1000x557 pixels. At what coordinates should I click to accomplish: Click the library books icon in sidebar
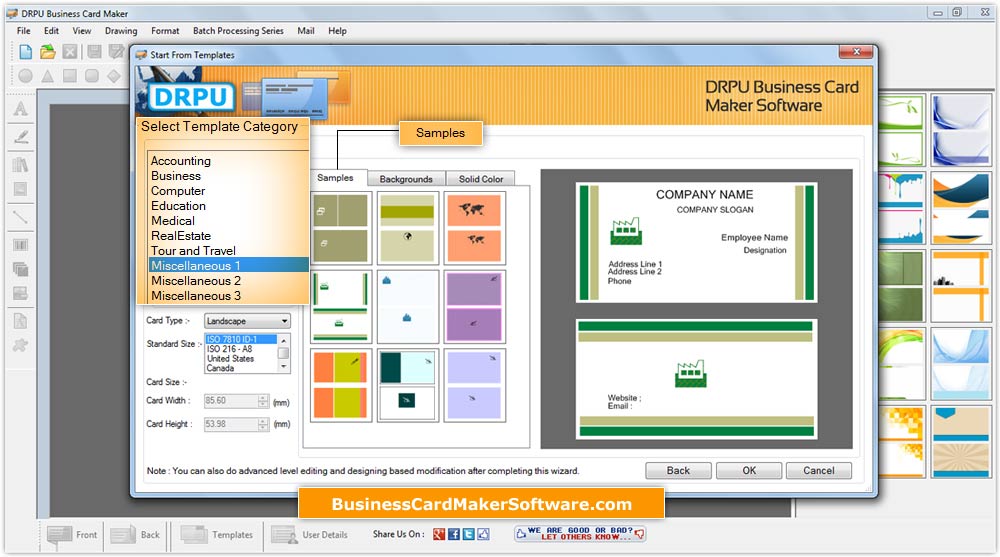click(x=20, y=165)
